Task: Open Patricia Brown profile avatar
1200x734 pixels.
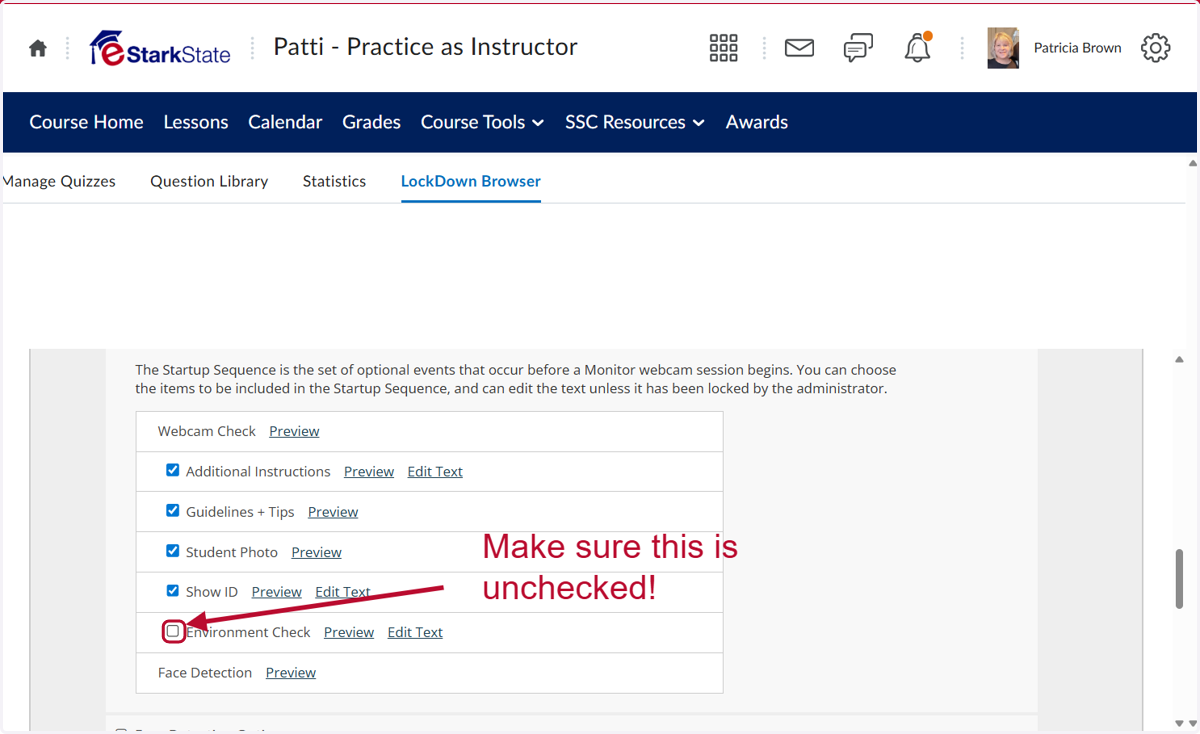Action: pos(1003,48)
